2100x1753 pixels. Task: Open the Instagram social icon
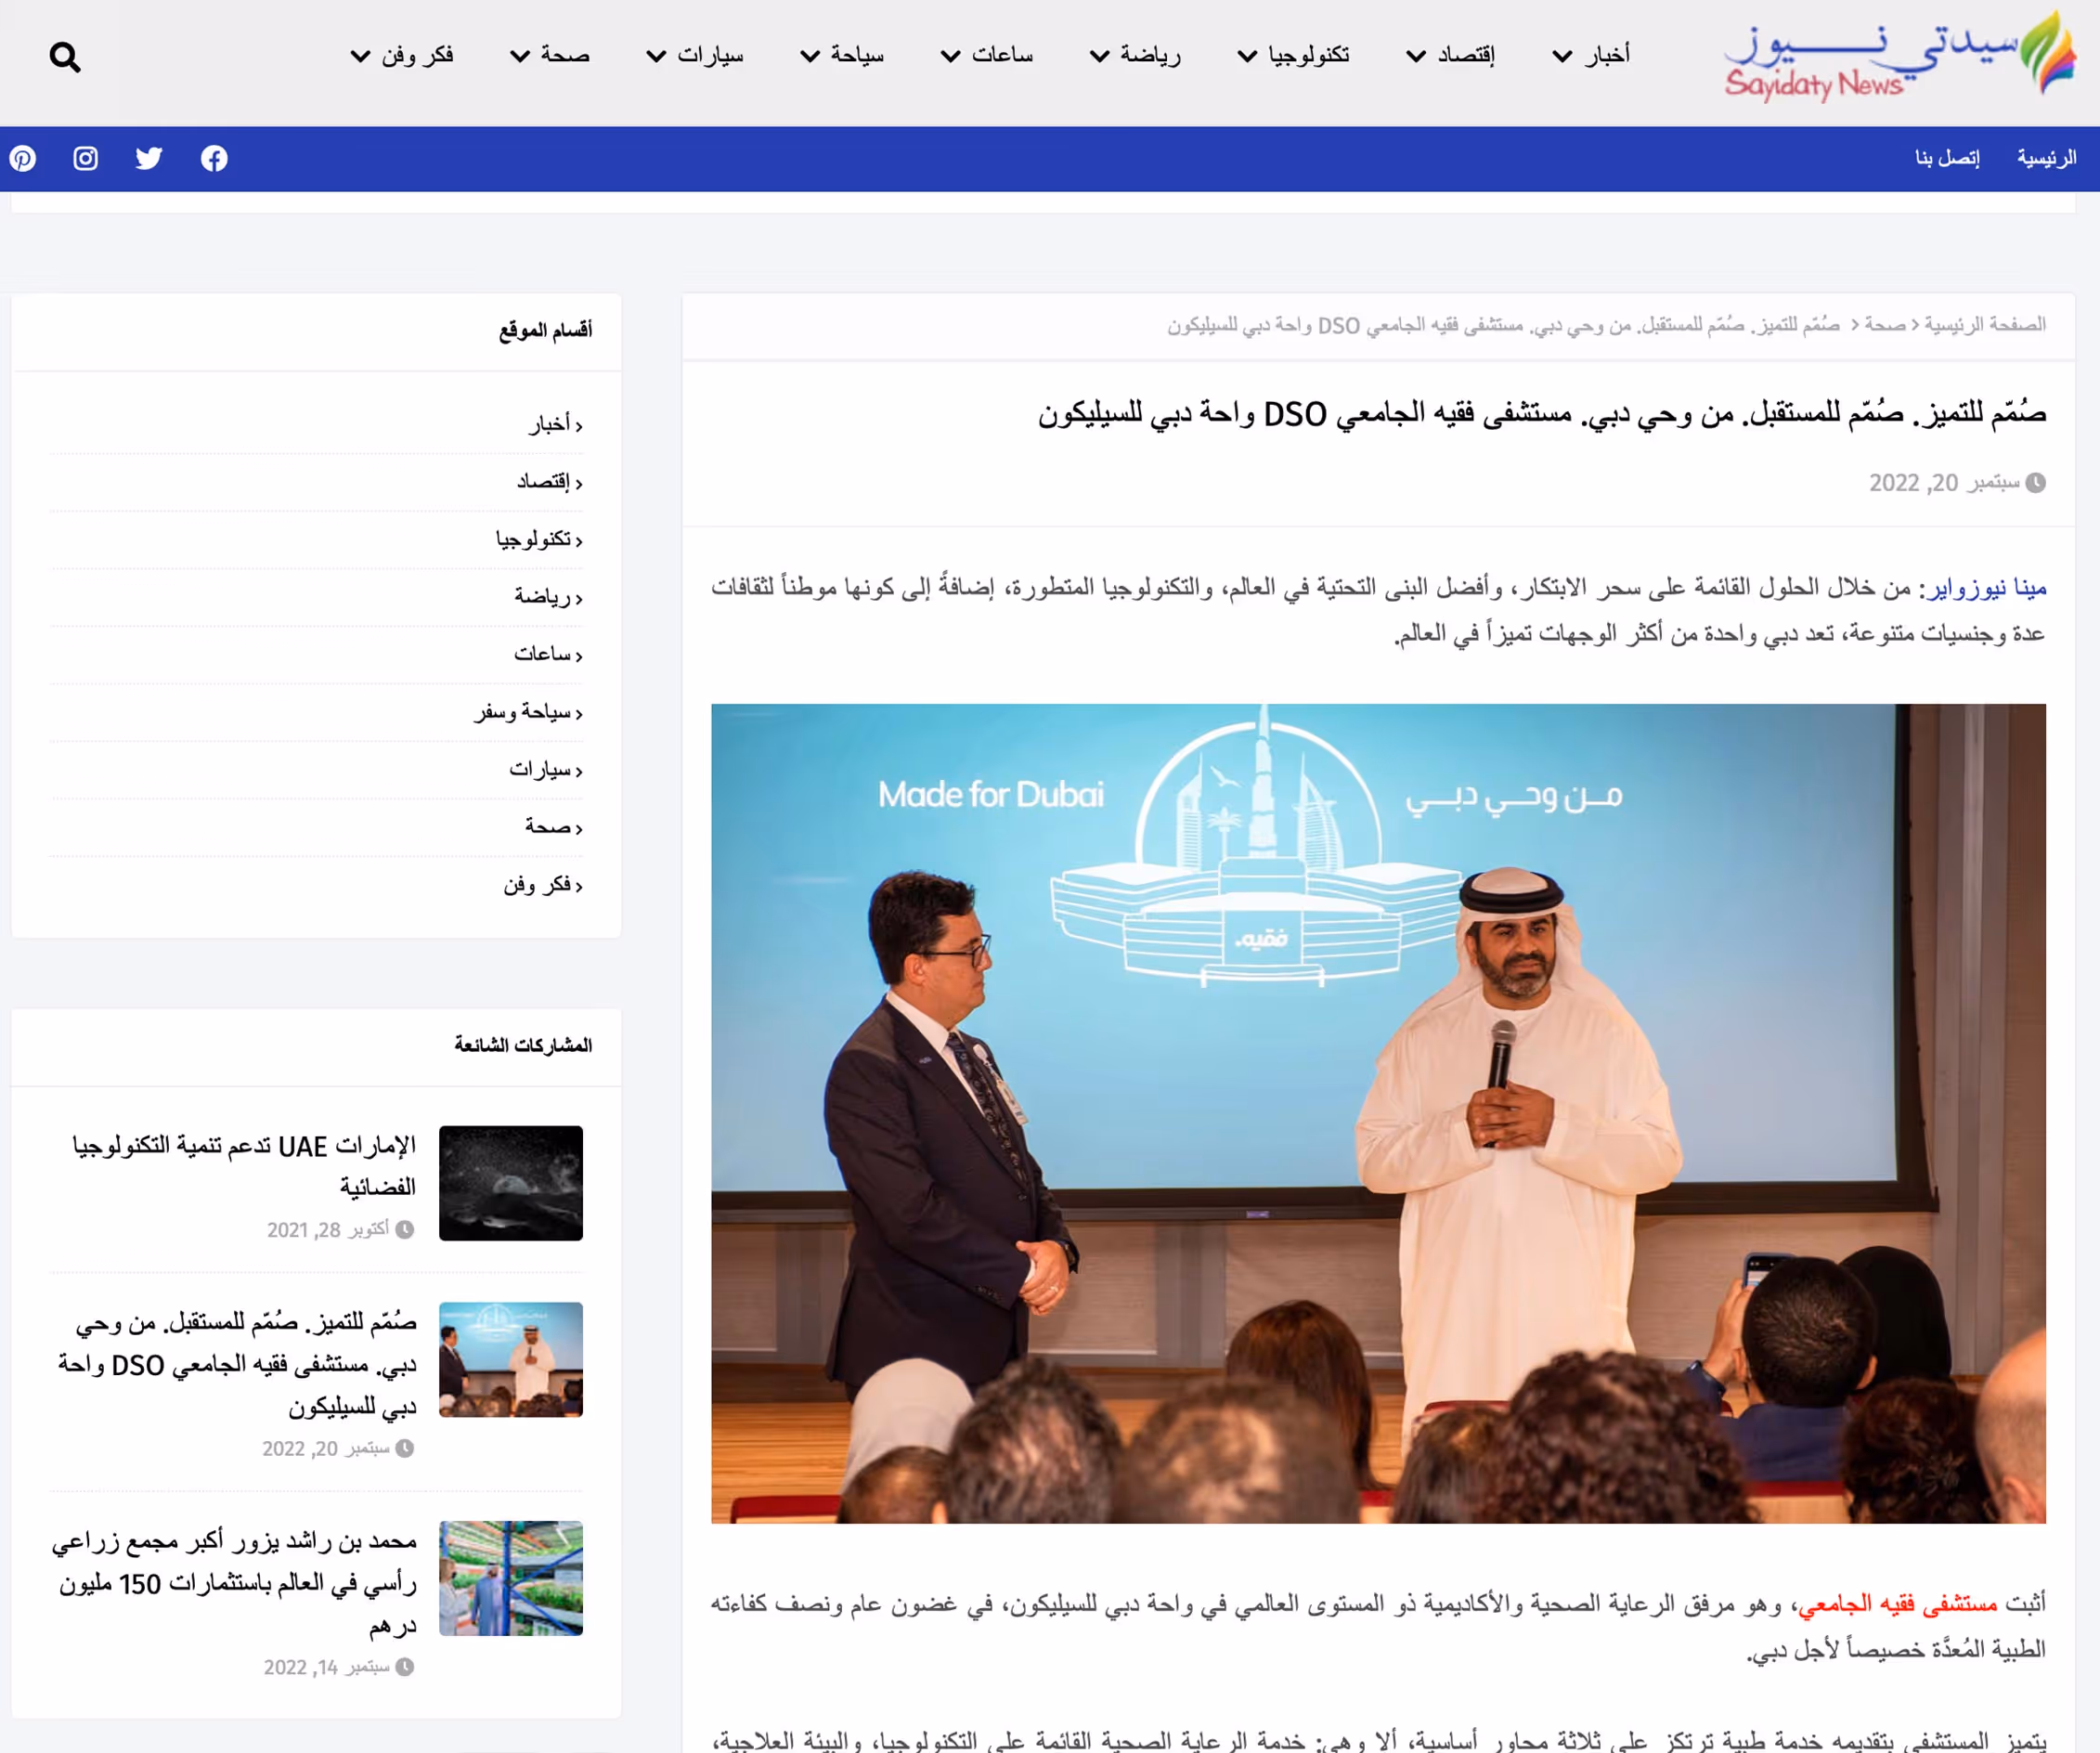86,158
